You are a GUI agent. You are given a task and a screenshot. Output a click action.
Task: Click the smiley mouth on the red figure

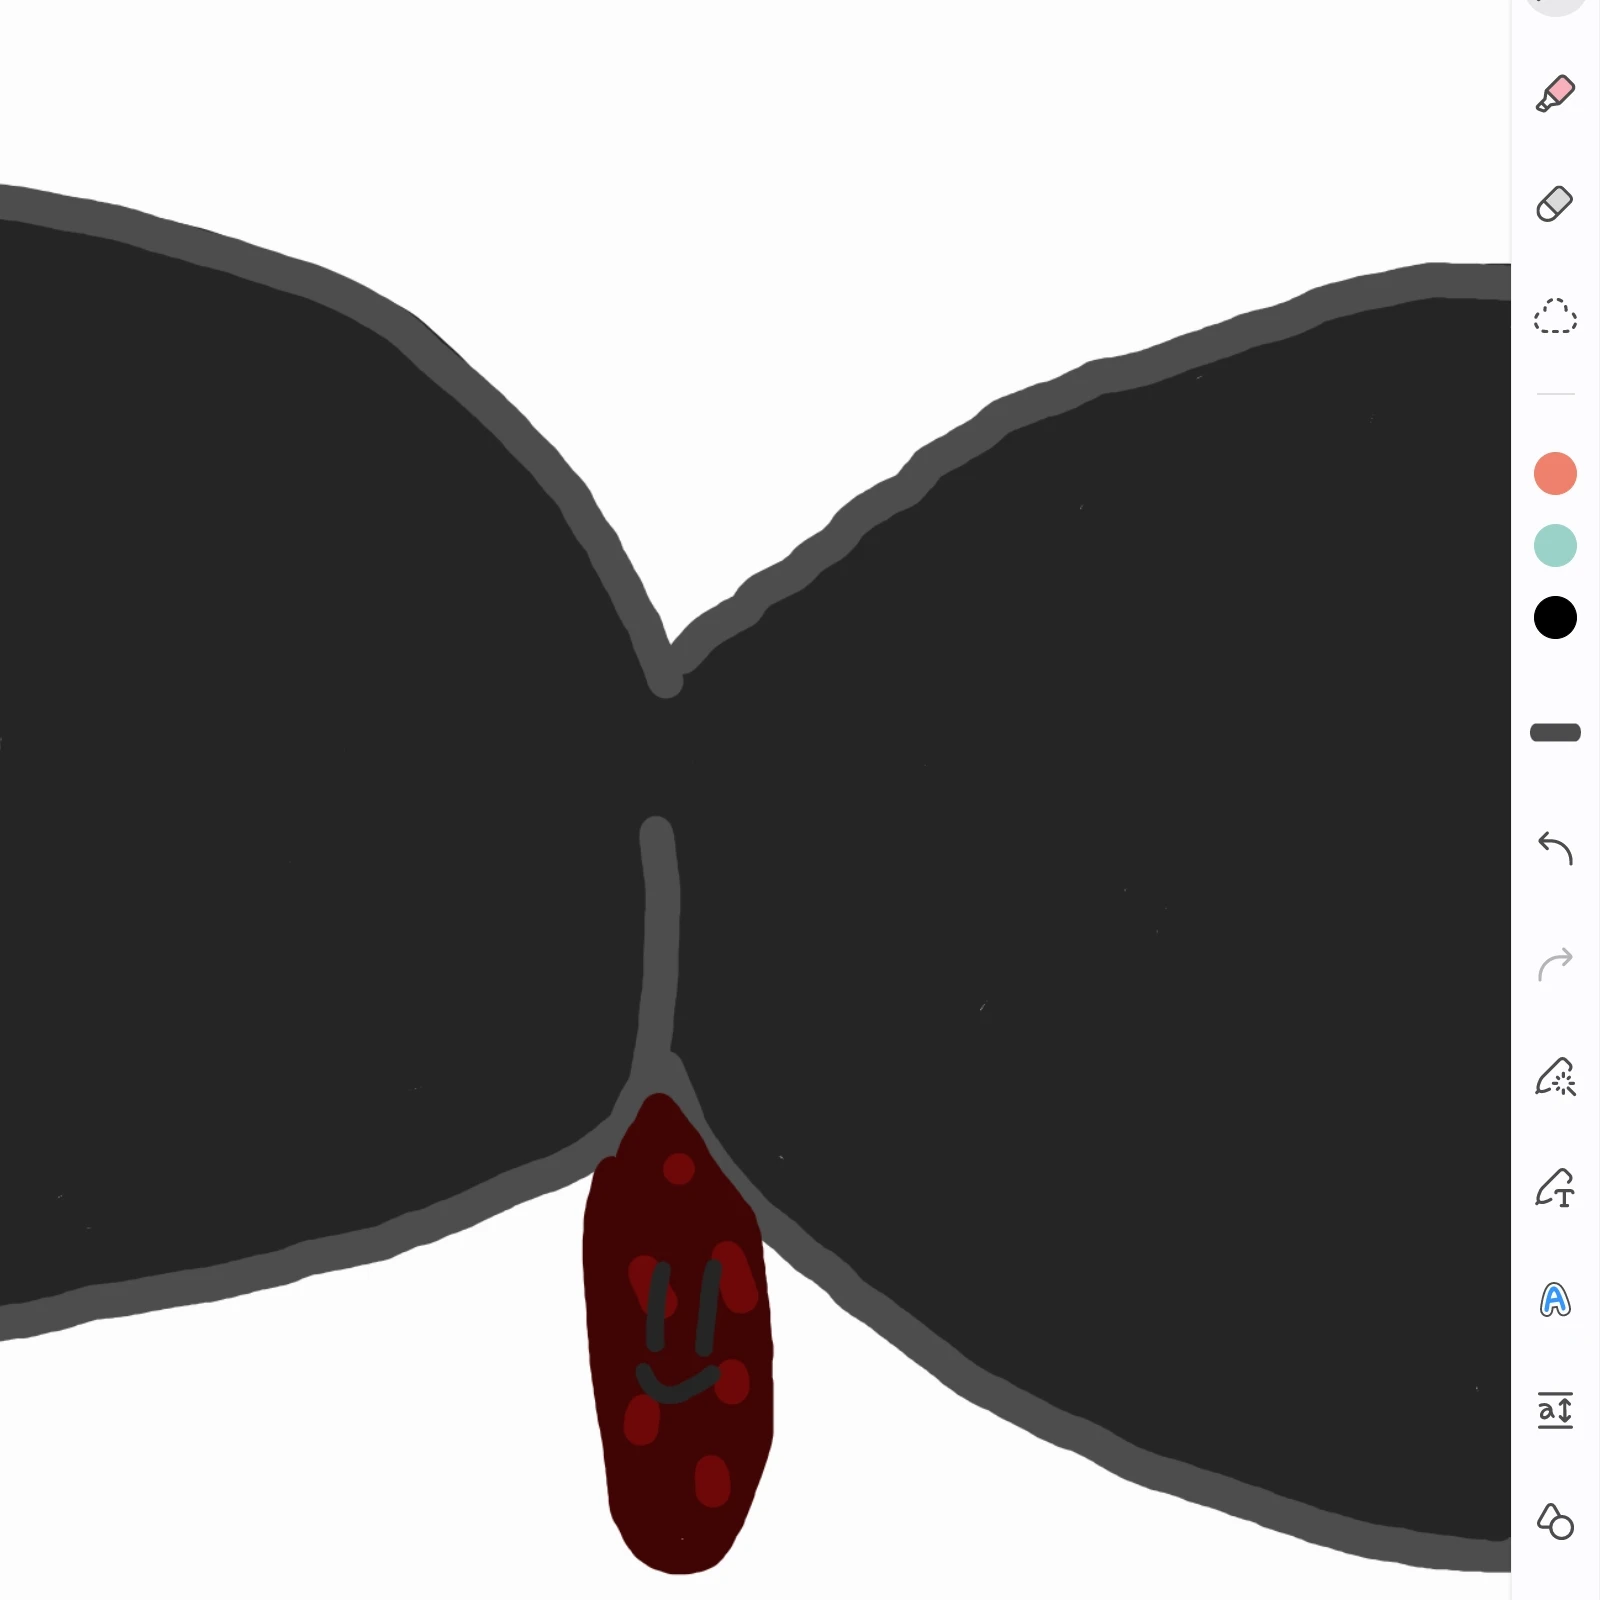pos(678,1384)
